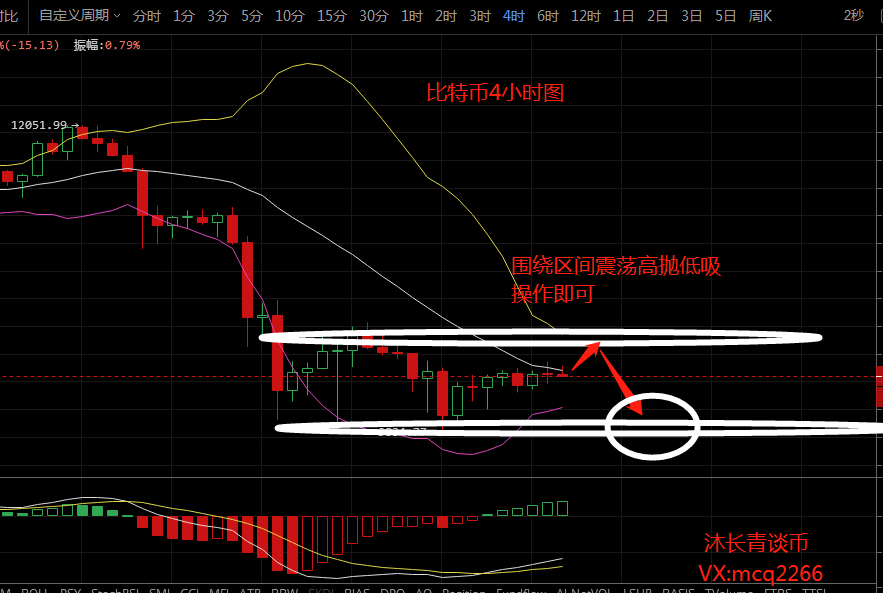Click the 12051.99 high price label
This screenshot has width=883, height=593.
click(39, 125)
